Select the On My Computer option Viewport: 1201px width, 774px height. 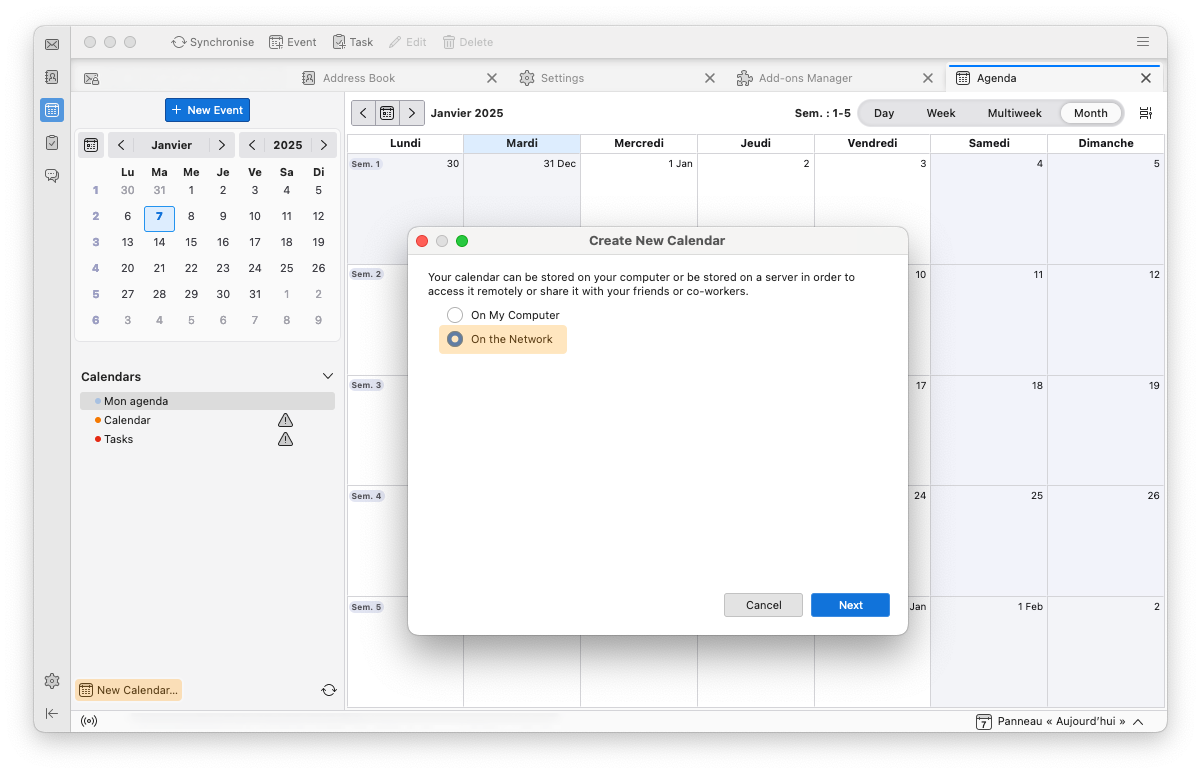[x=455, y=314]
